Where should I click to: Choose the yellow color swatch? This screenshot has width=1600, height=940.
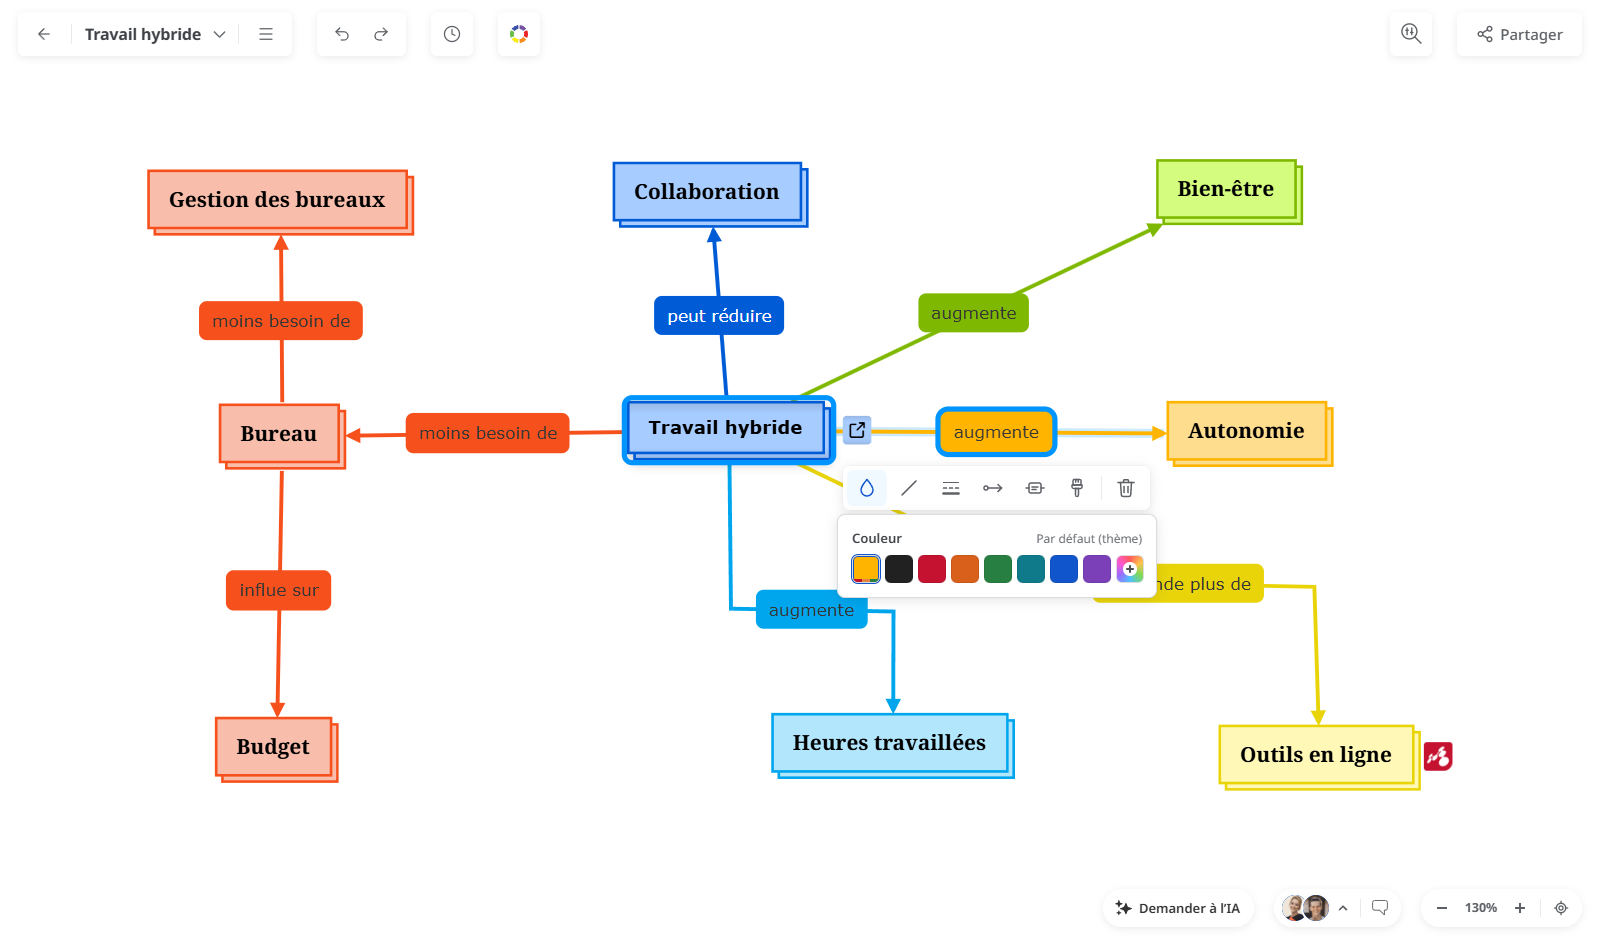(866, 569)
